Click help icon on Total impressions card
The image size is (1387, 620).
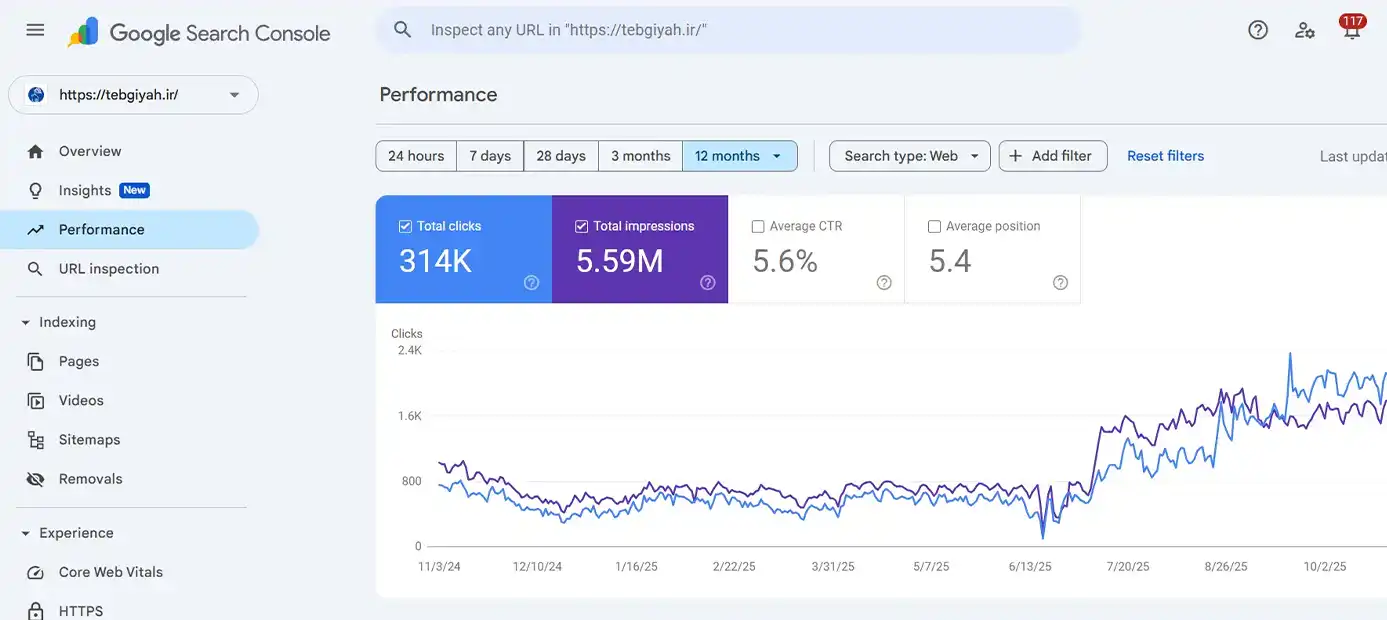pyautogui.click(x=707, y=283)
